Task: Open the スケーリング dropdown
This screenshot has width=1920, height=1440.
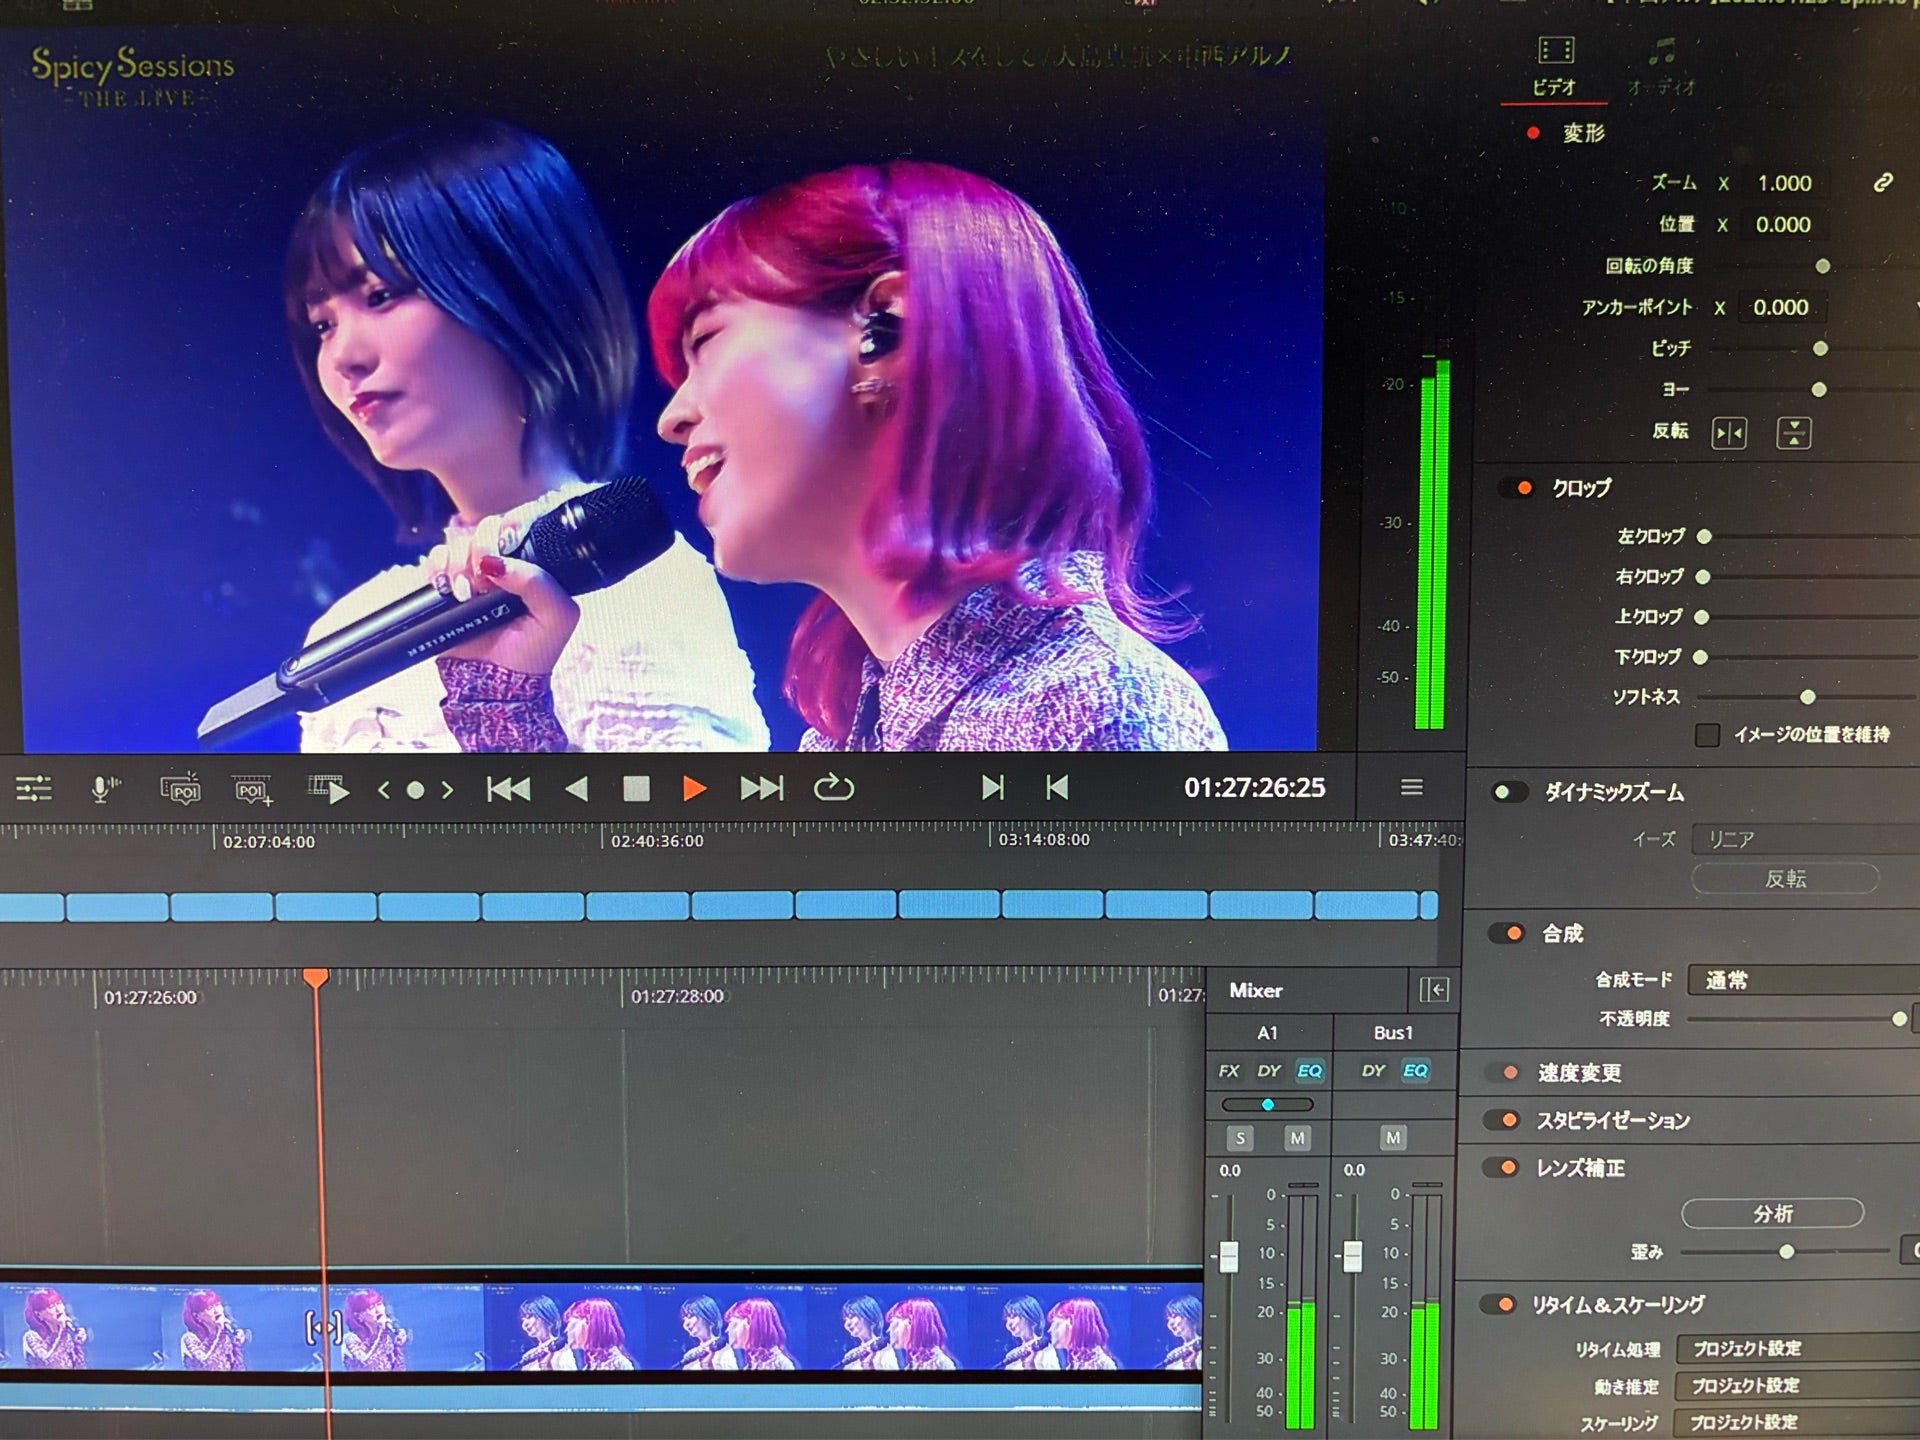Action: coord(1796,1422)
